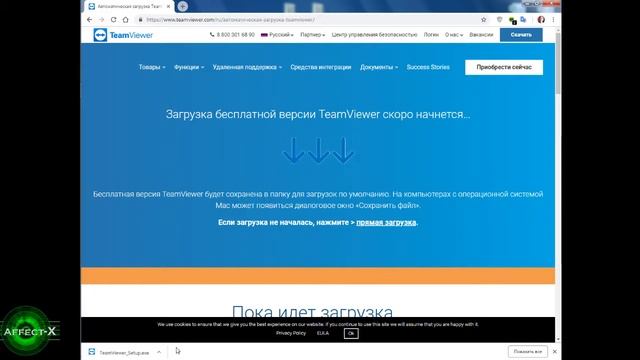640x360 pixels.
Task: Click the browser forward arrow
Action: (101, 20)
